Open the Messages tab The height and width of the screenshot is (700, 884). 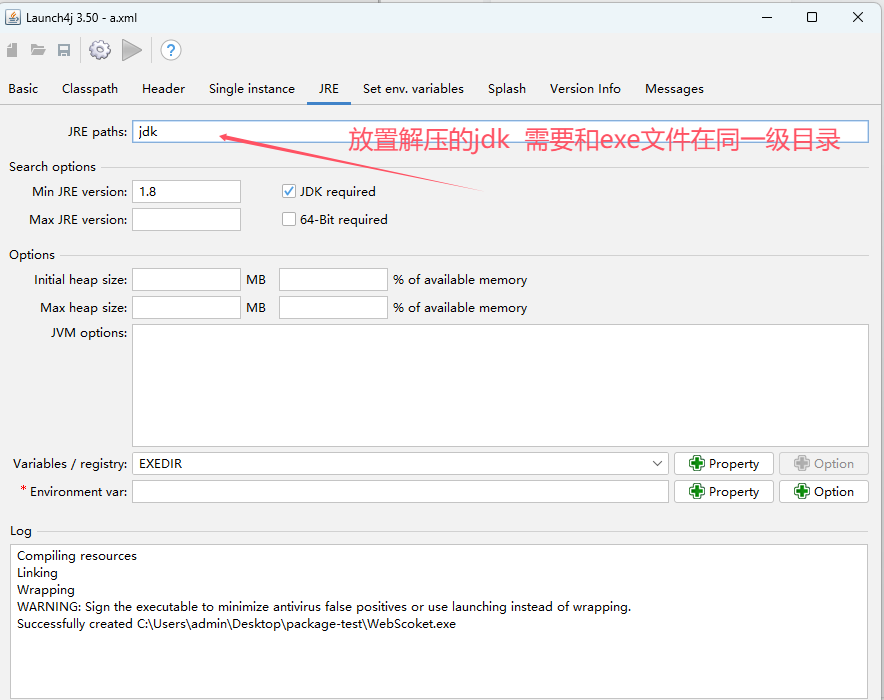[x=674, y=88]
